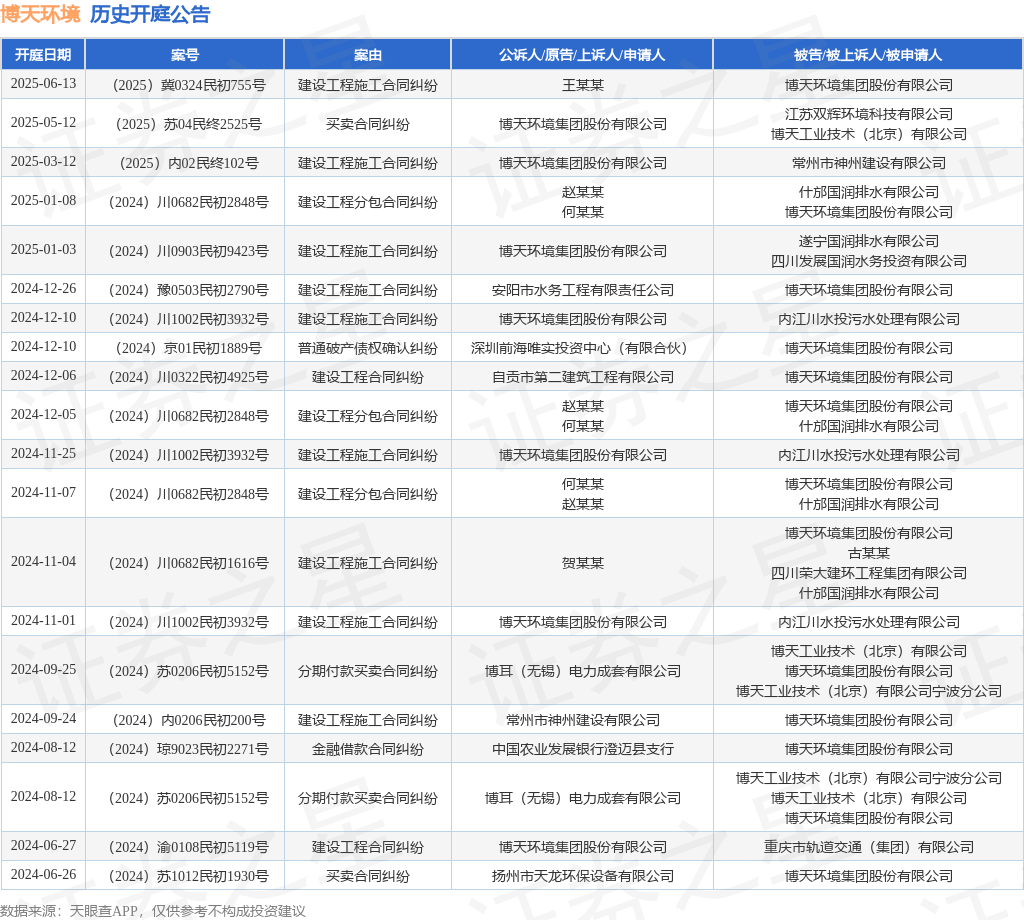Click defendant 江苏双辉环境科技有限公司
The width and height of the screenshot is (1024, 920).
tap(869, 114)
